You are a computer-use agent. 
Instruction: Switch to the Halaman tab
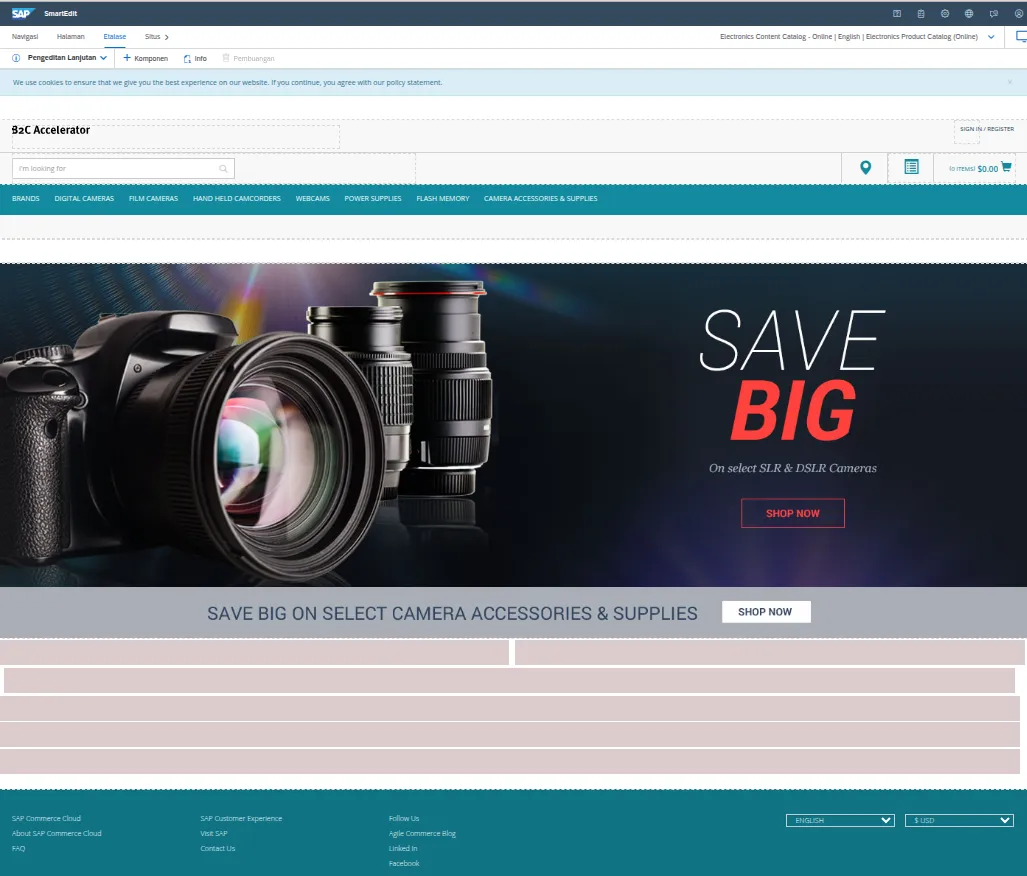coord(71,36)
